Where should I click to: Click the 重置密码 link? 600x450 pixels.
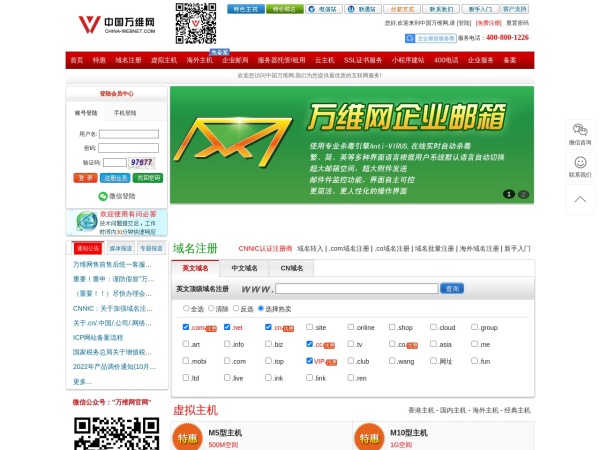coord(517,23)
